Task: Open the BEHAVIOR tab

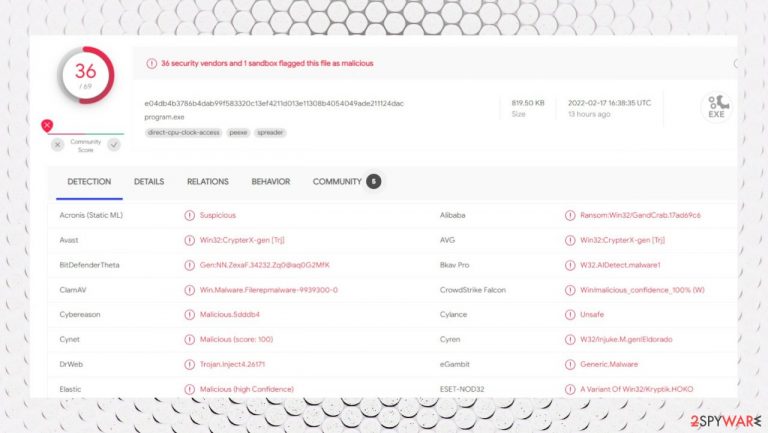Action: pos(271,182)
